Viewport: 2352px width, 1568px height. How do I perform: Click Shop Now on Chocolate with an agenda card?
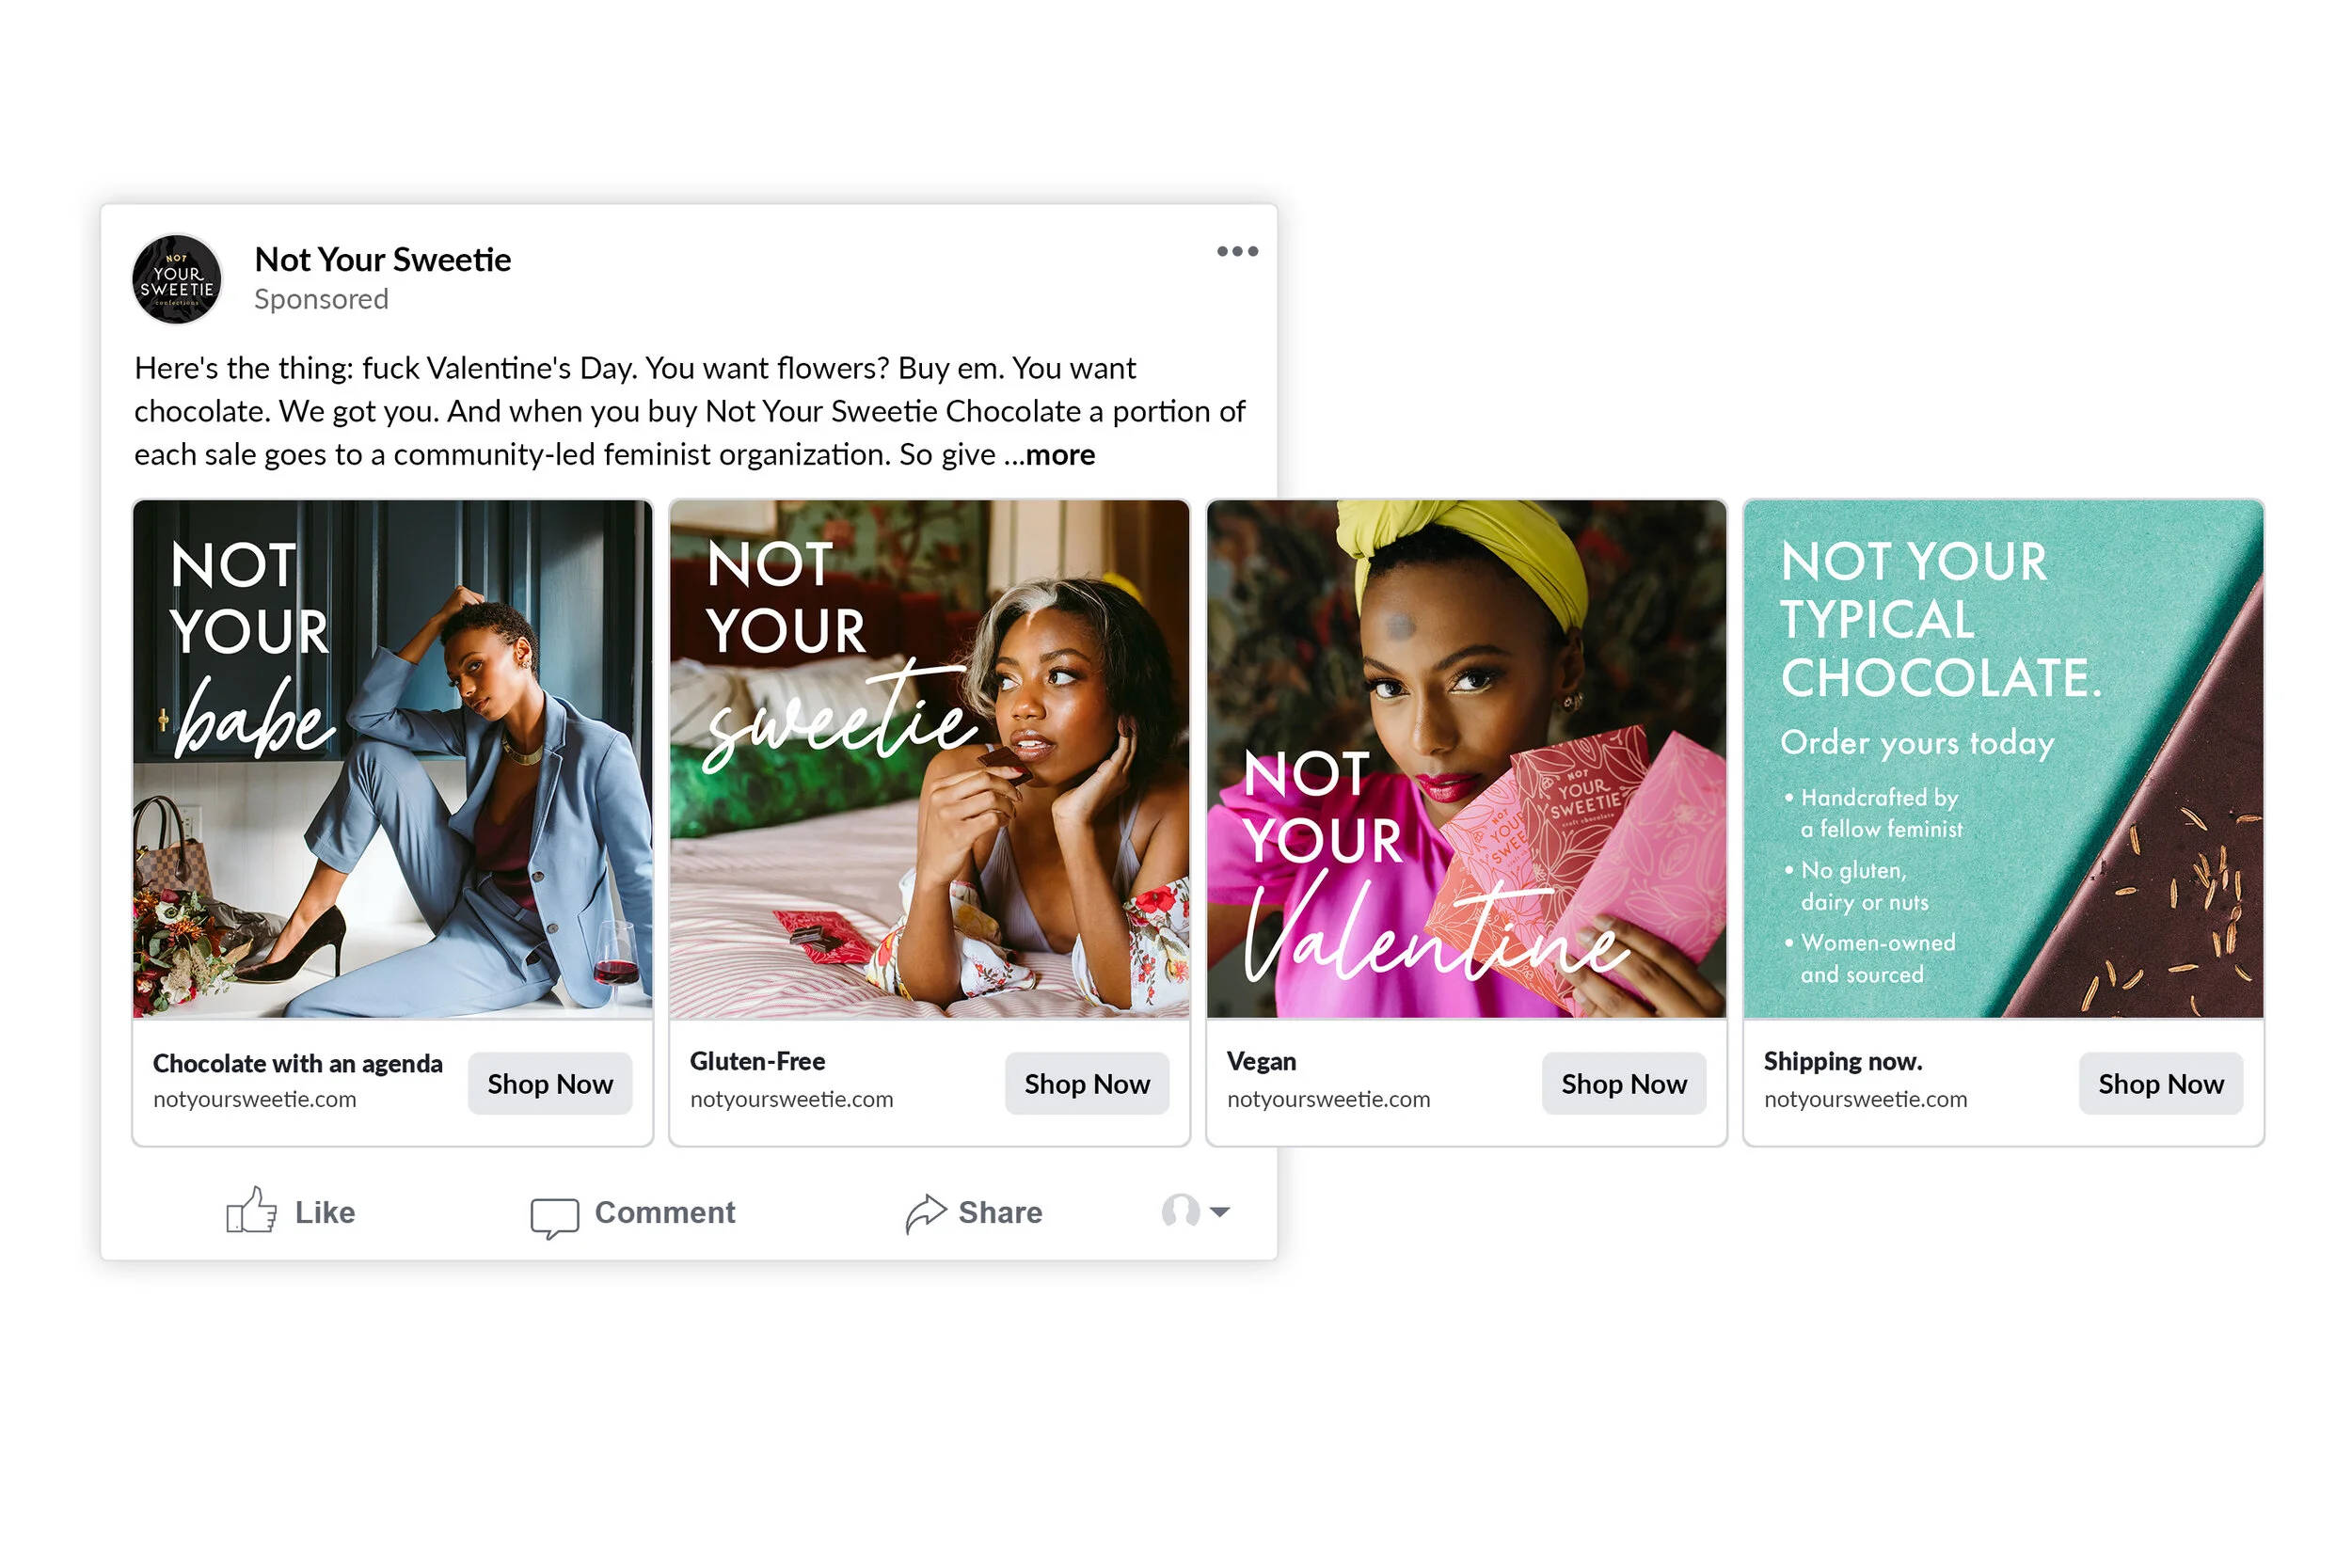550,1084
